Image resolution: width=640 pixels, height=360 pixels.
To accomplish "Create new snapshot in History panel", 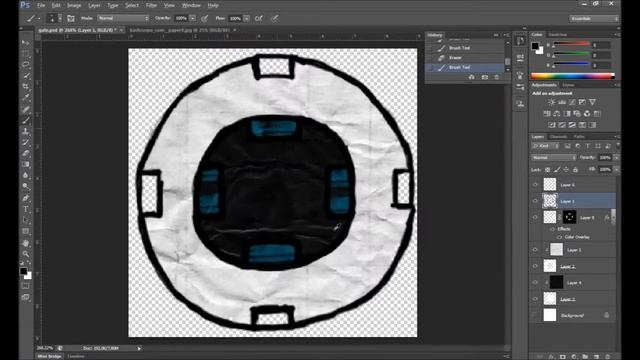I will [x=484, y=77].
